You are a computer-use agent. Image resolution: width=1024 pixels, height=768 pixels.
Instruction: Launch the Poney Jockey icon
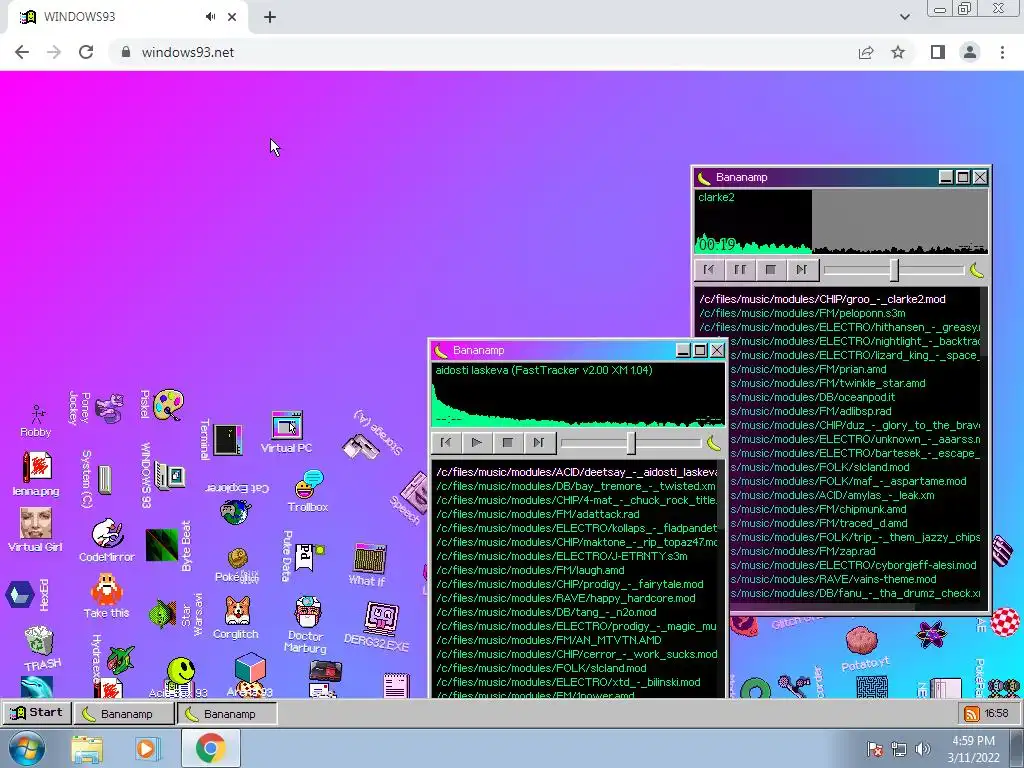108,408
